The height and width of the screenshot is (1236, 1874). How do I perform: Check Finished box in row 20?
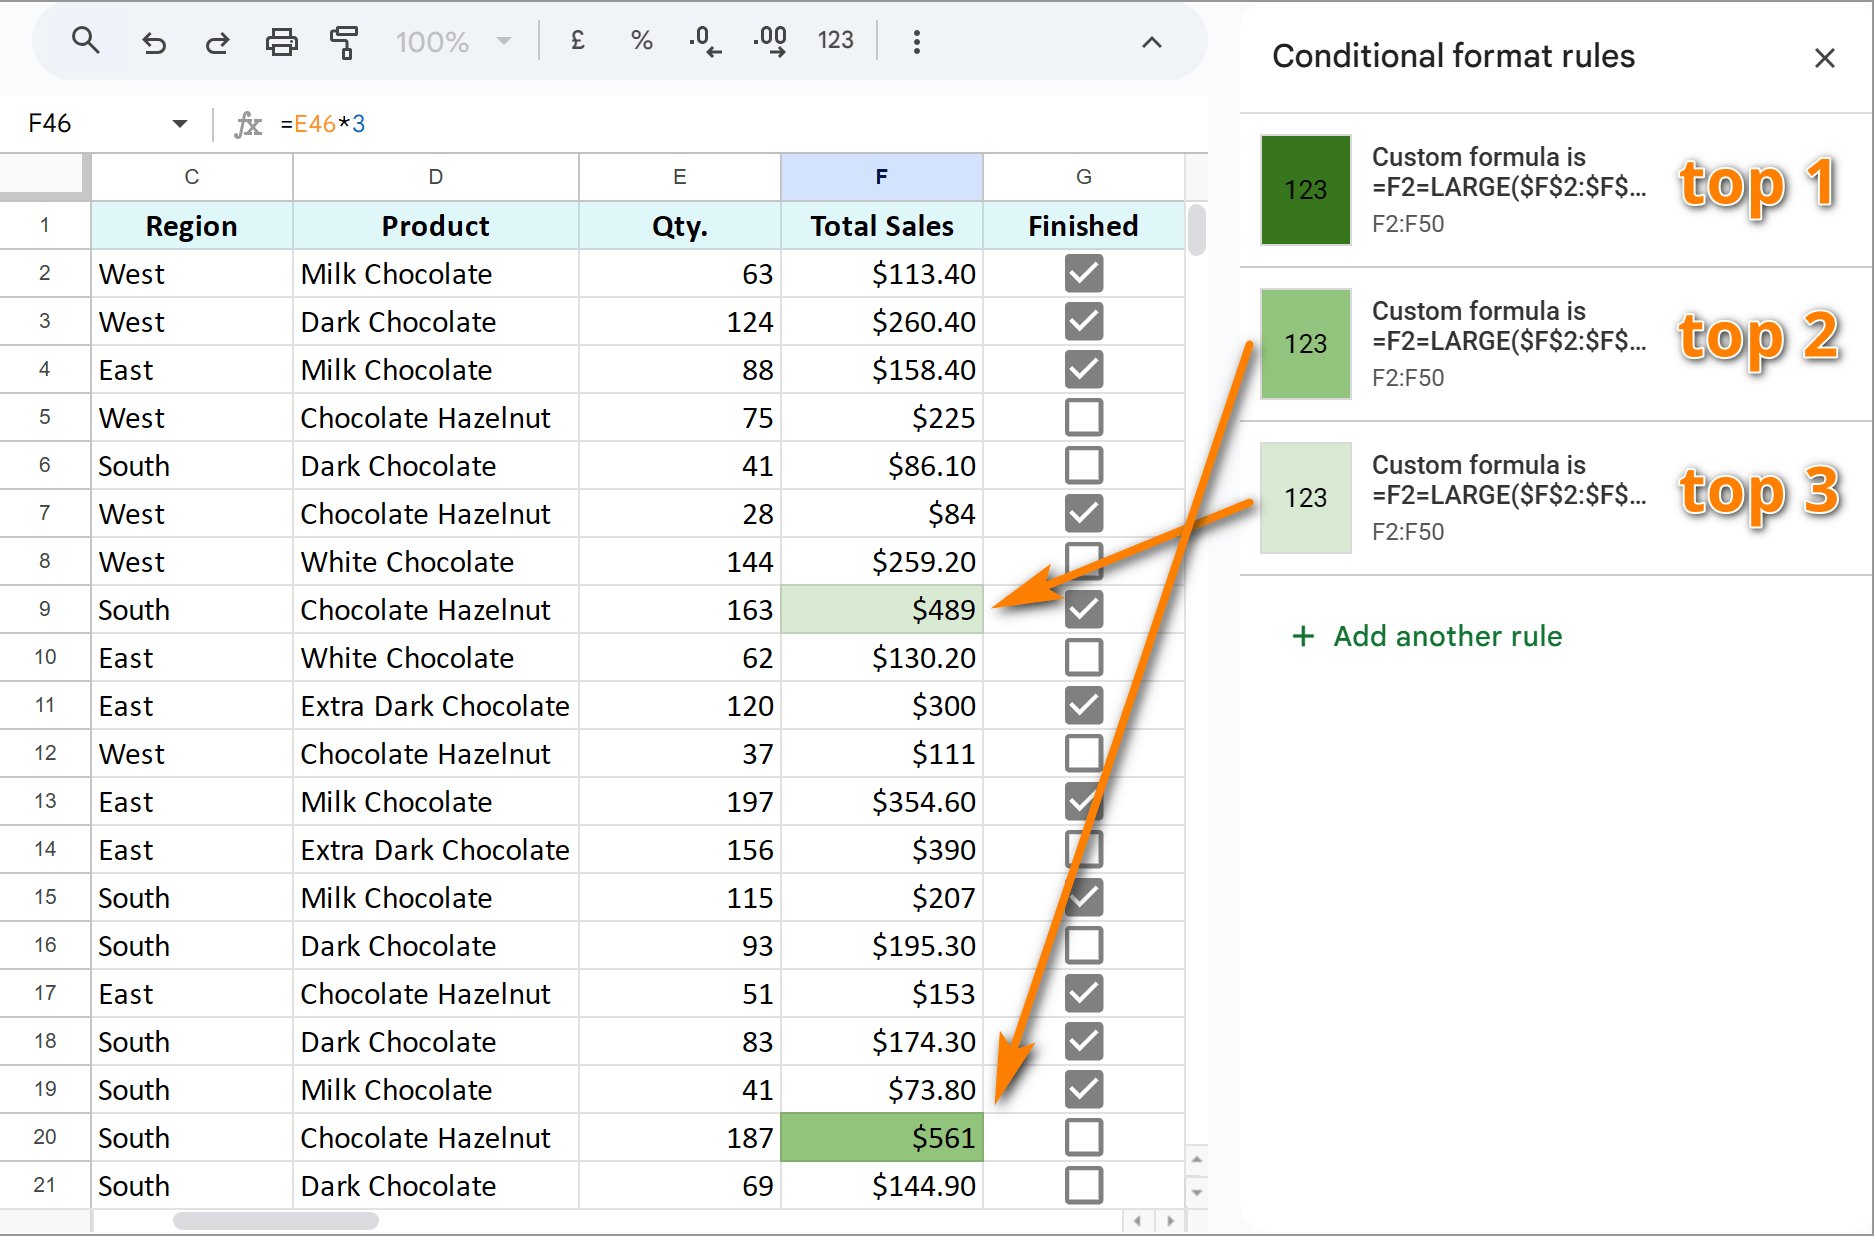tap(1084, 1137)
